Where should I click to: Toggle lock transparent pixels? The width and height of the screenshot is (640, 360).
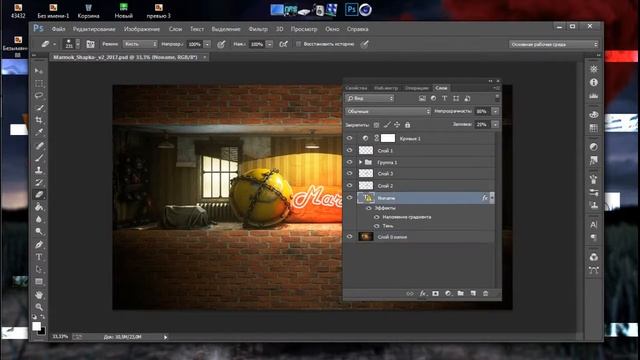pyautogui.click(x=376, y=125)
